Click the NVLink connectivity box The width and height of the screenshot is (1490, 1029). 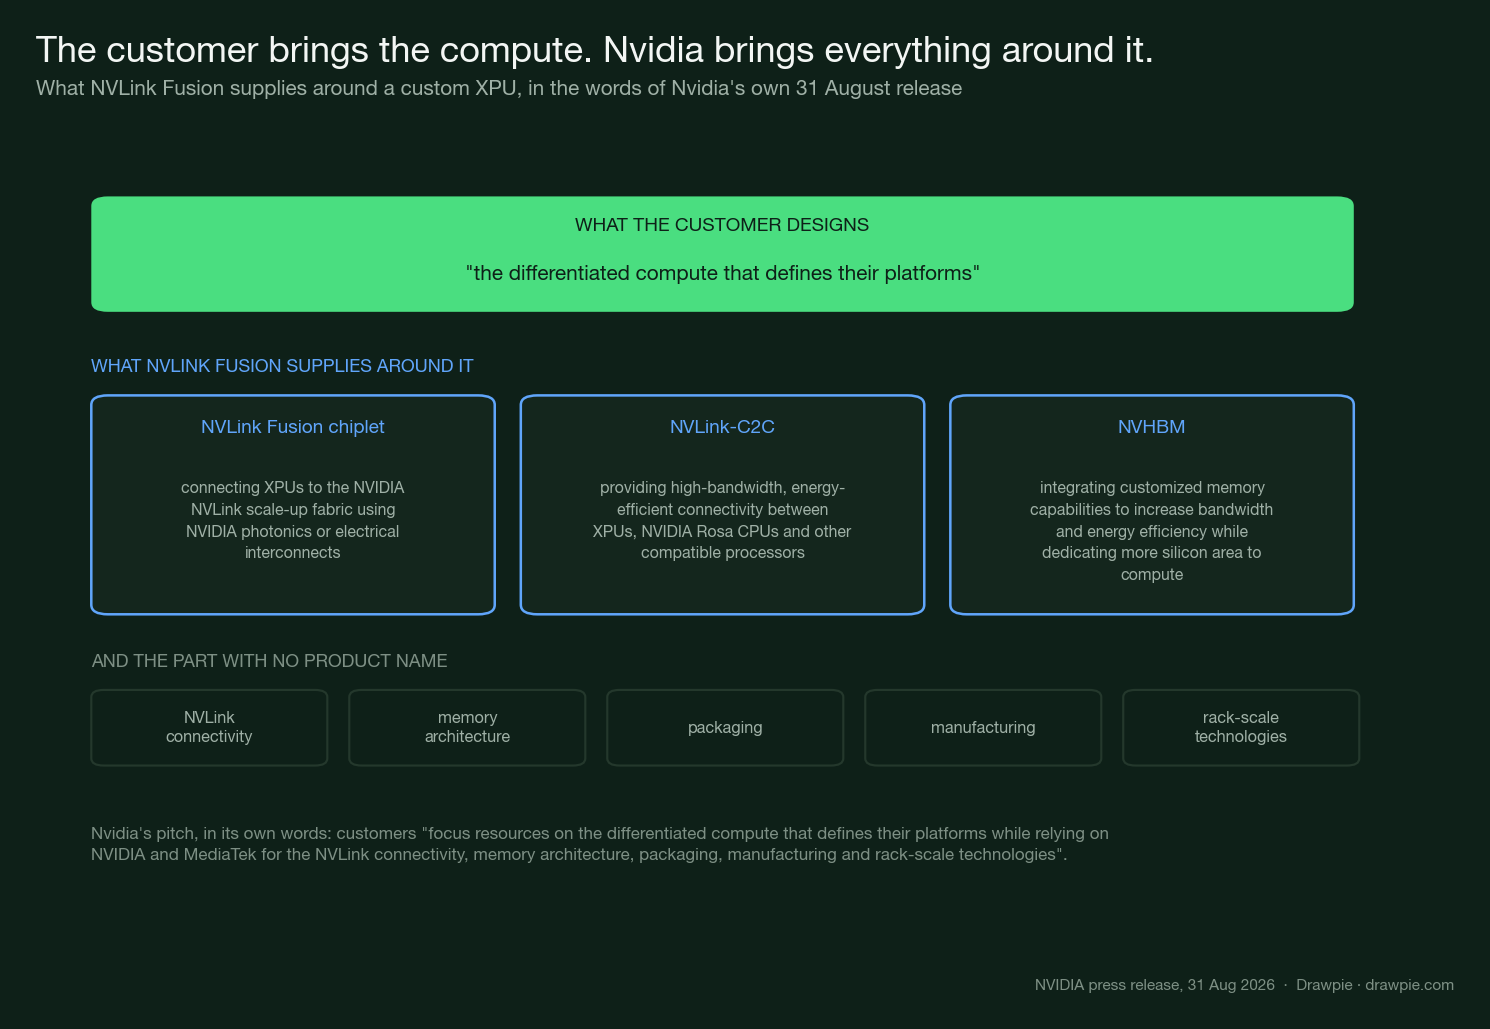(x=209, y=728)
